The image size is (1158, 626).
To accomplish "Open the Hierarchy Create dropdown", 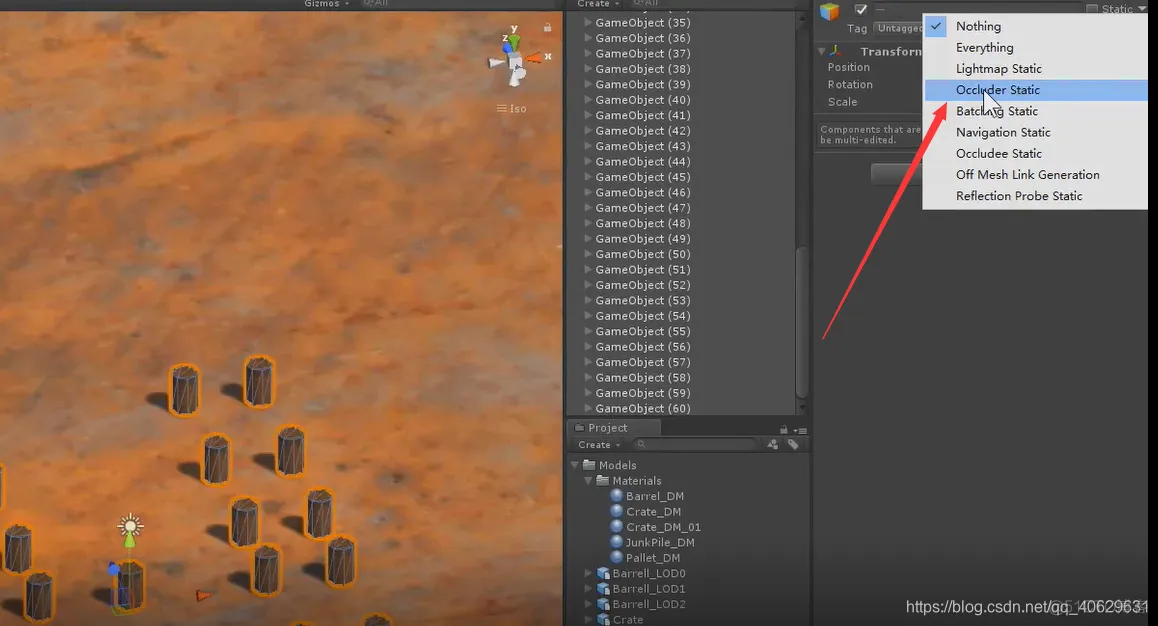I will point(597,4).
